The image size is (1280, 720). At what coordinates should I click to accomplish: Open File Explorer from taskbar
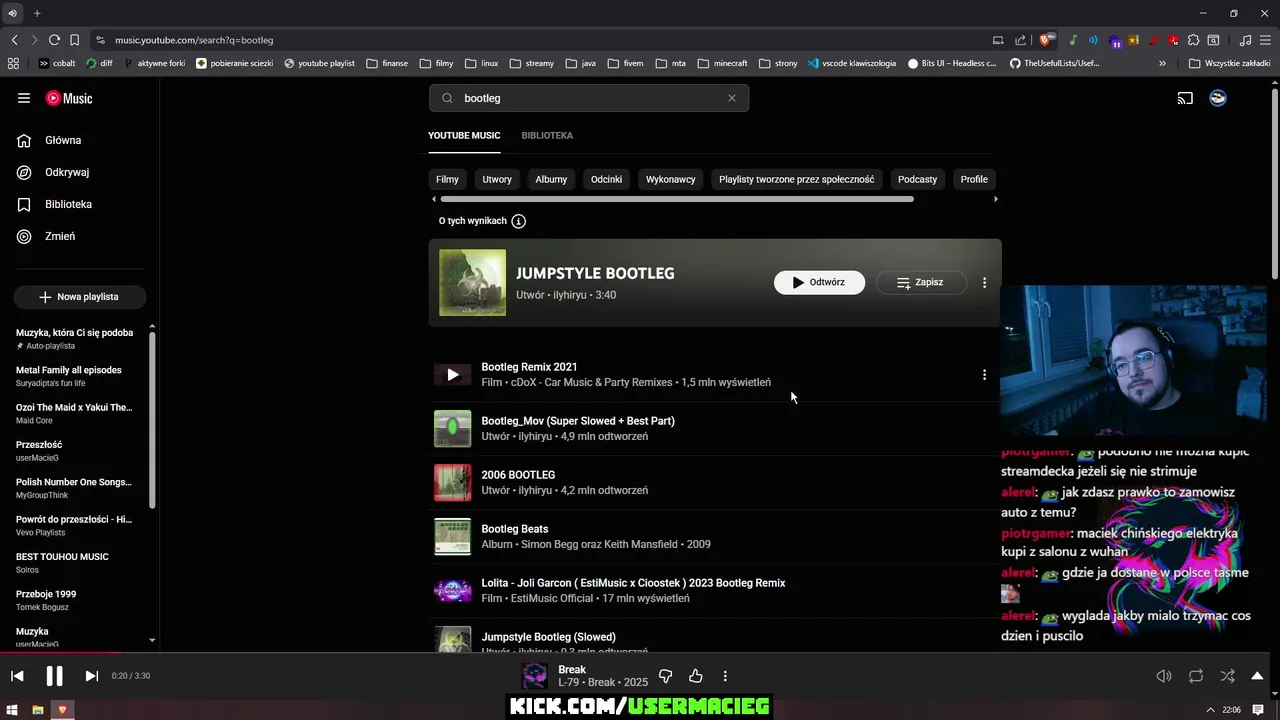tap(38, 710)
